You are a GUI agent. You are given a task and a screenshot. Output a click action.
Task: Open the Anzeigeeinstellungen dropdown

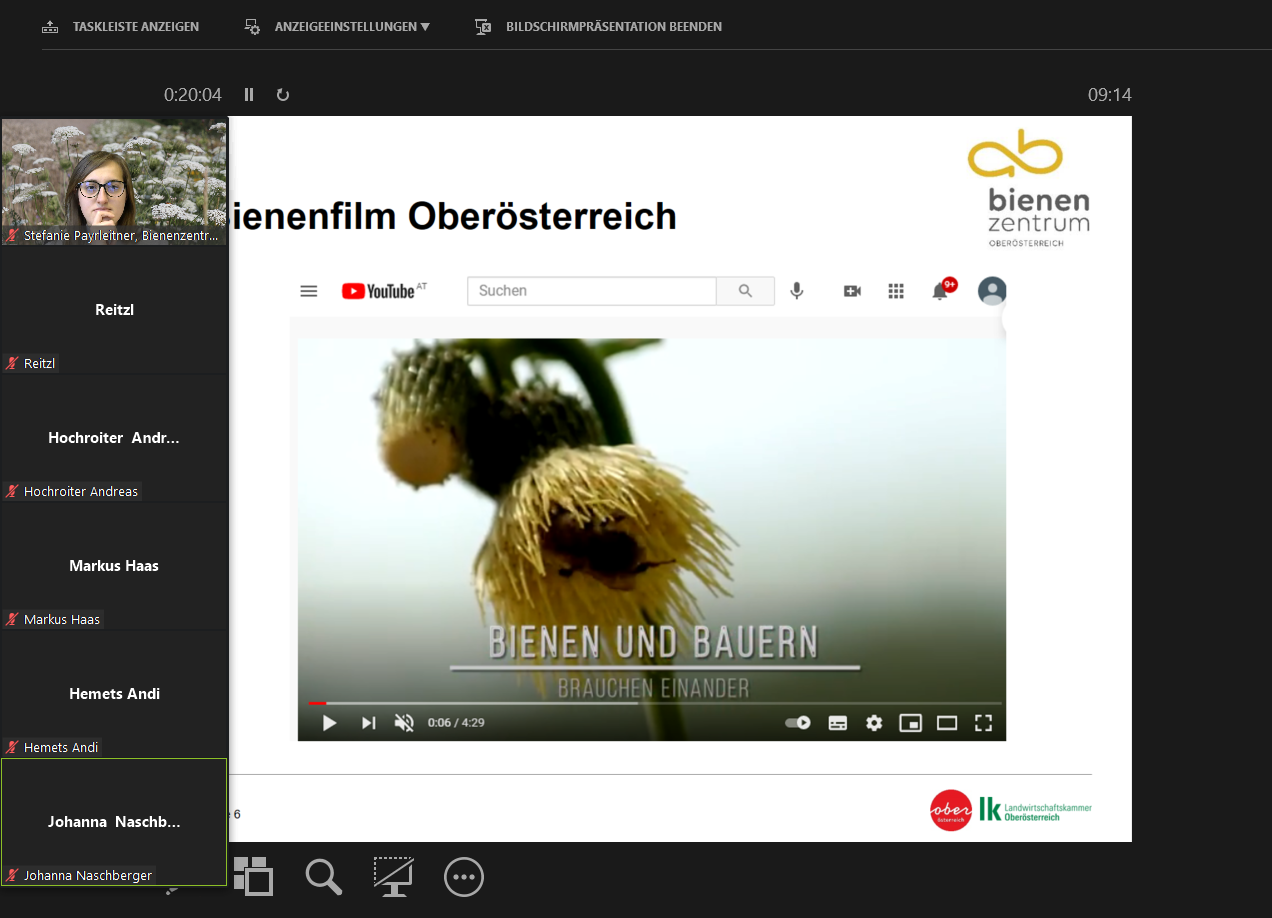336,26
